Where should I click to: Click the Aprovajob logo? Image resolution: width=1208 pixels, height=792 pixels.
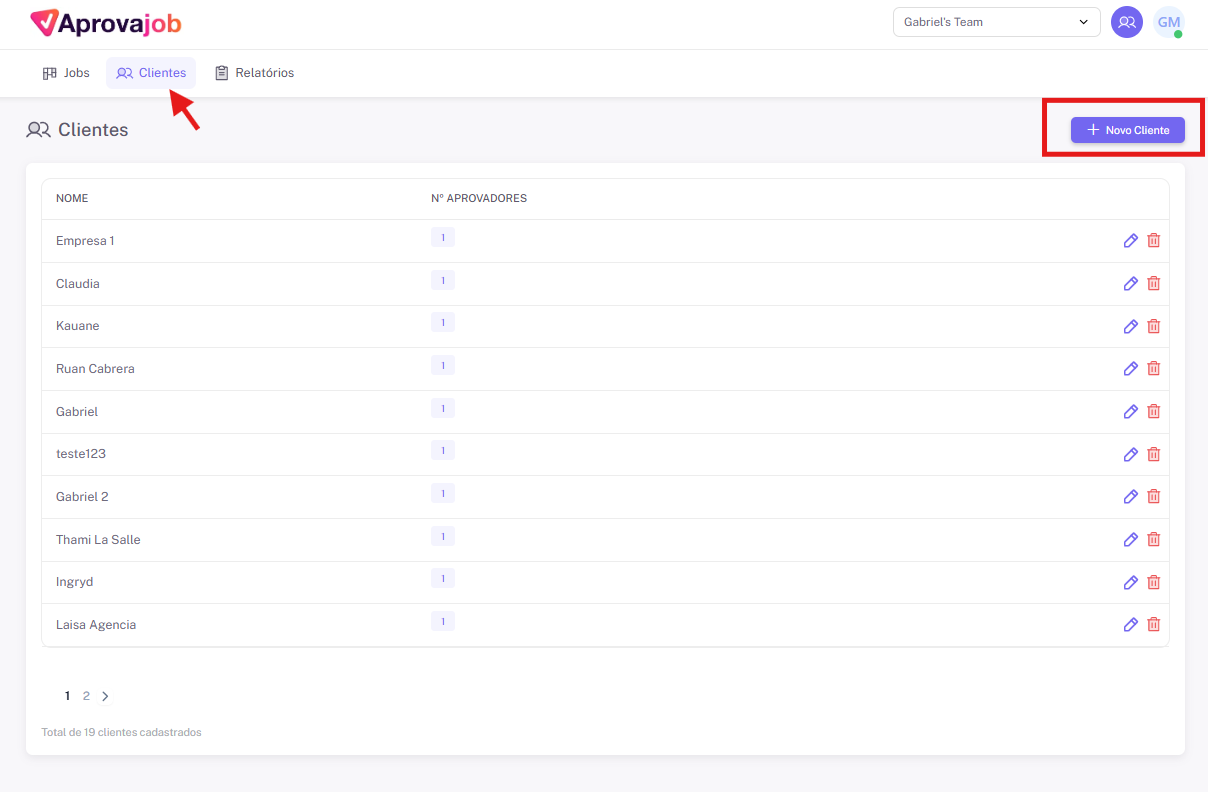click(106, 23)
